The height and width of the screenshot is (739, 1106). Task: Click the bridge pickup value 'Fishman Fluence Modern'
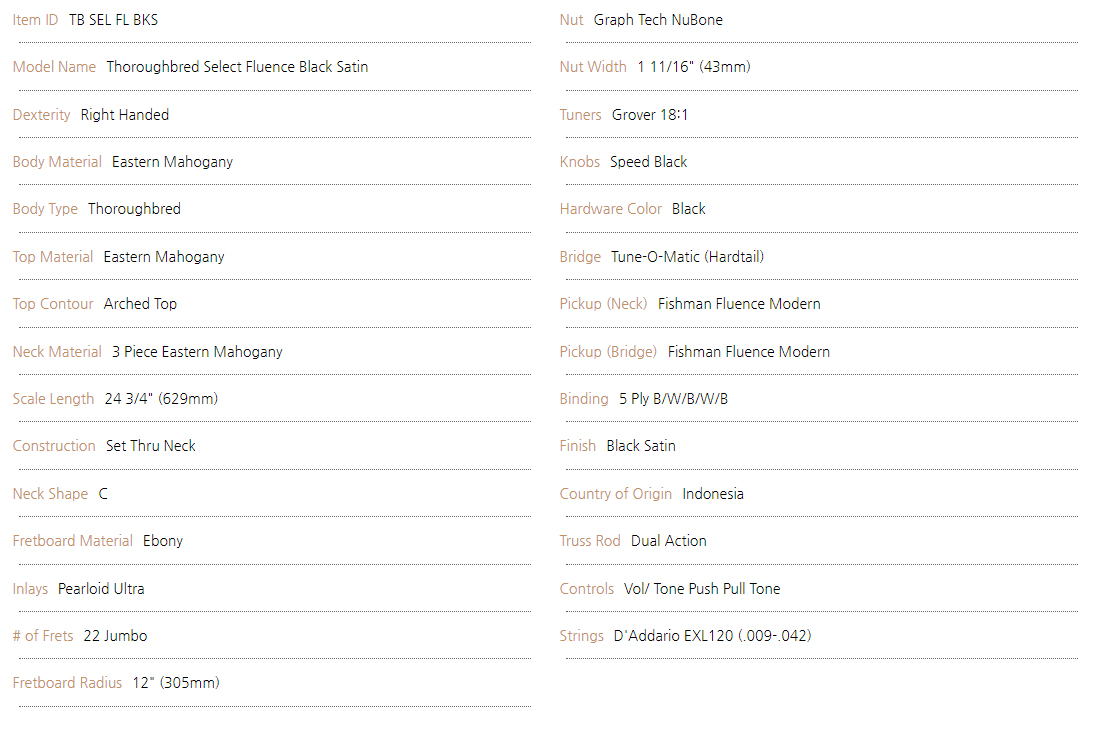click(749, 352)
